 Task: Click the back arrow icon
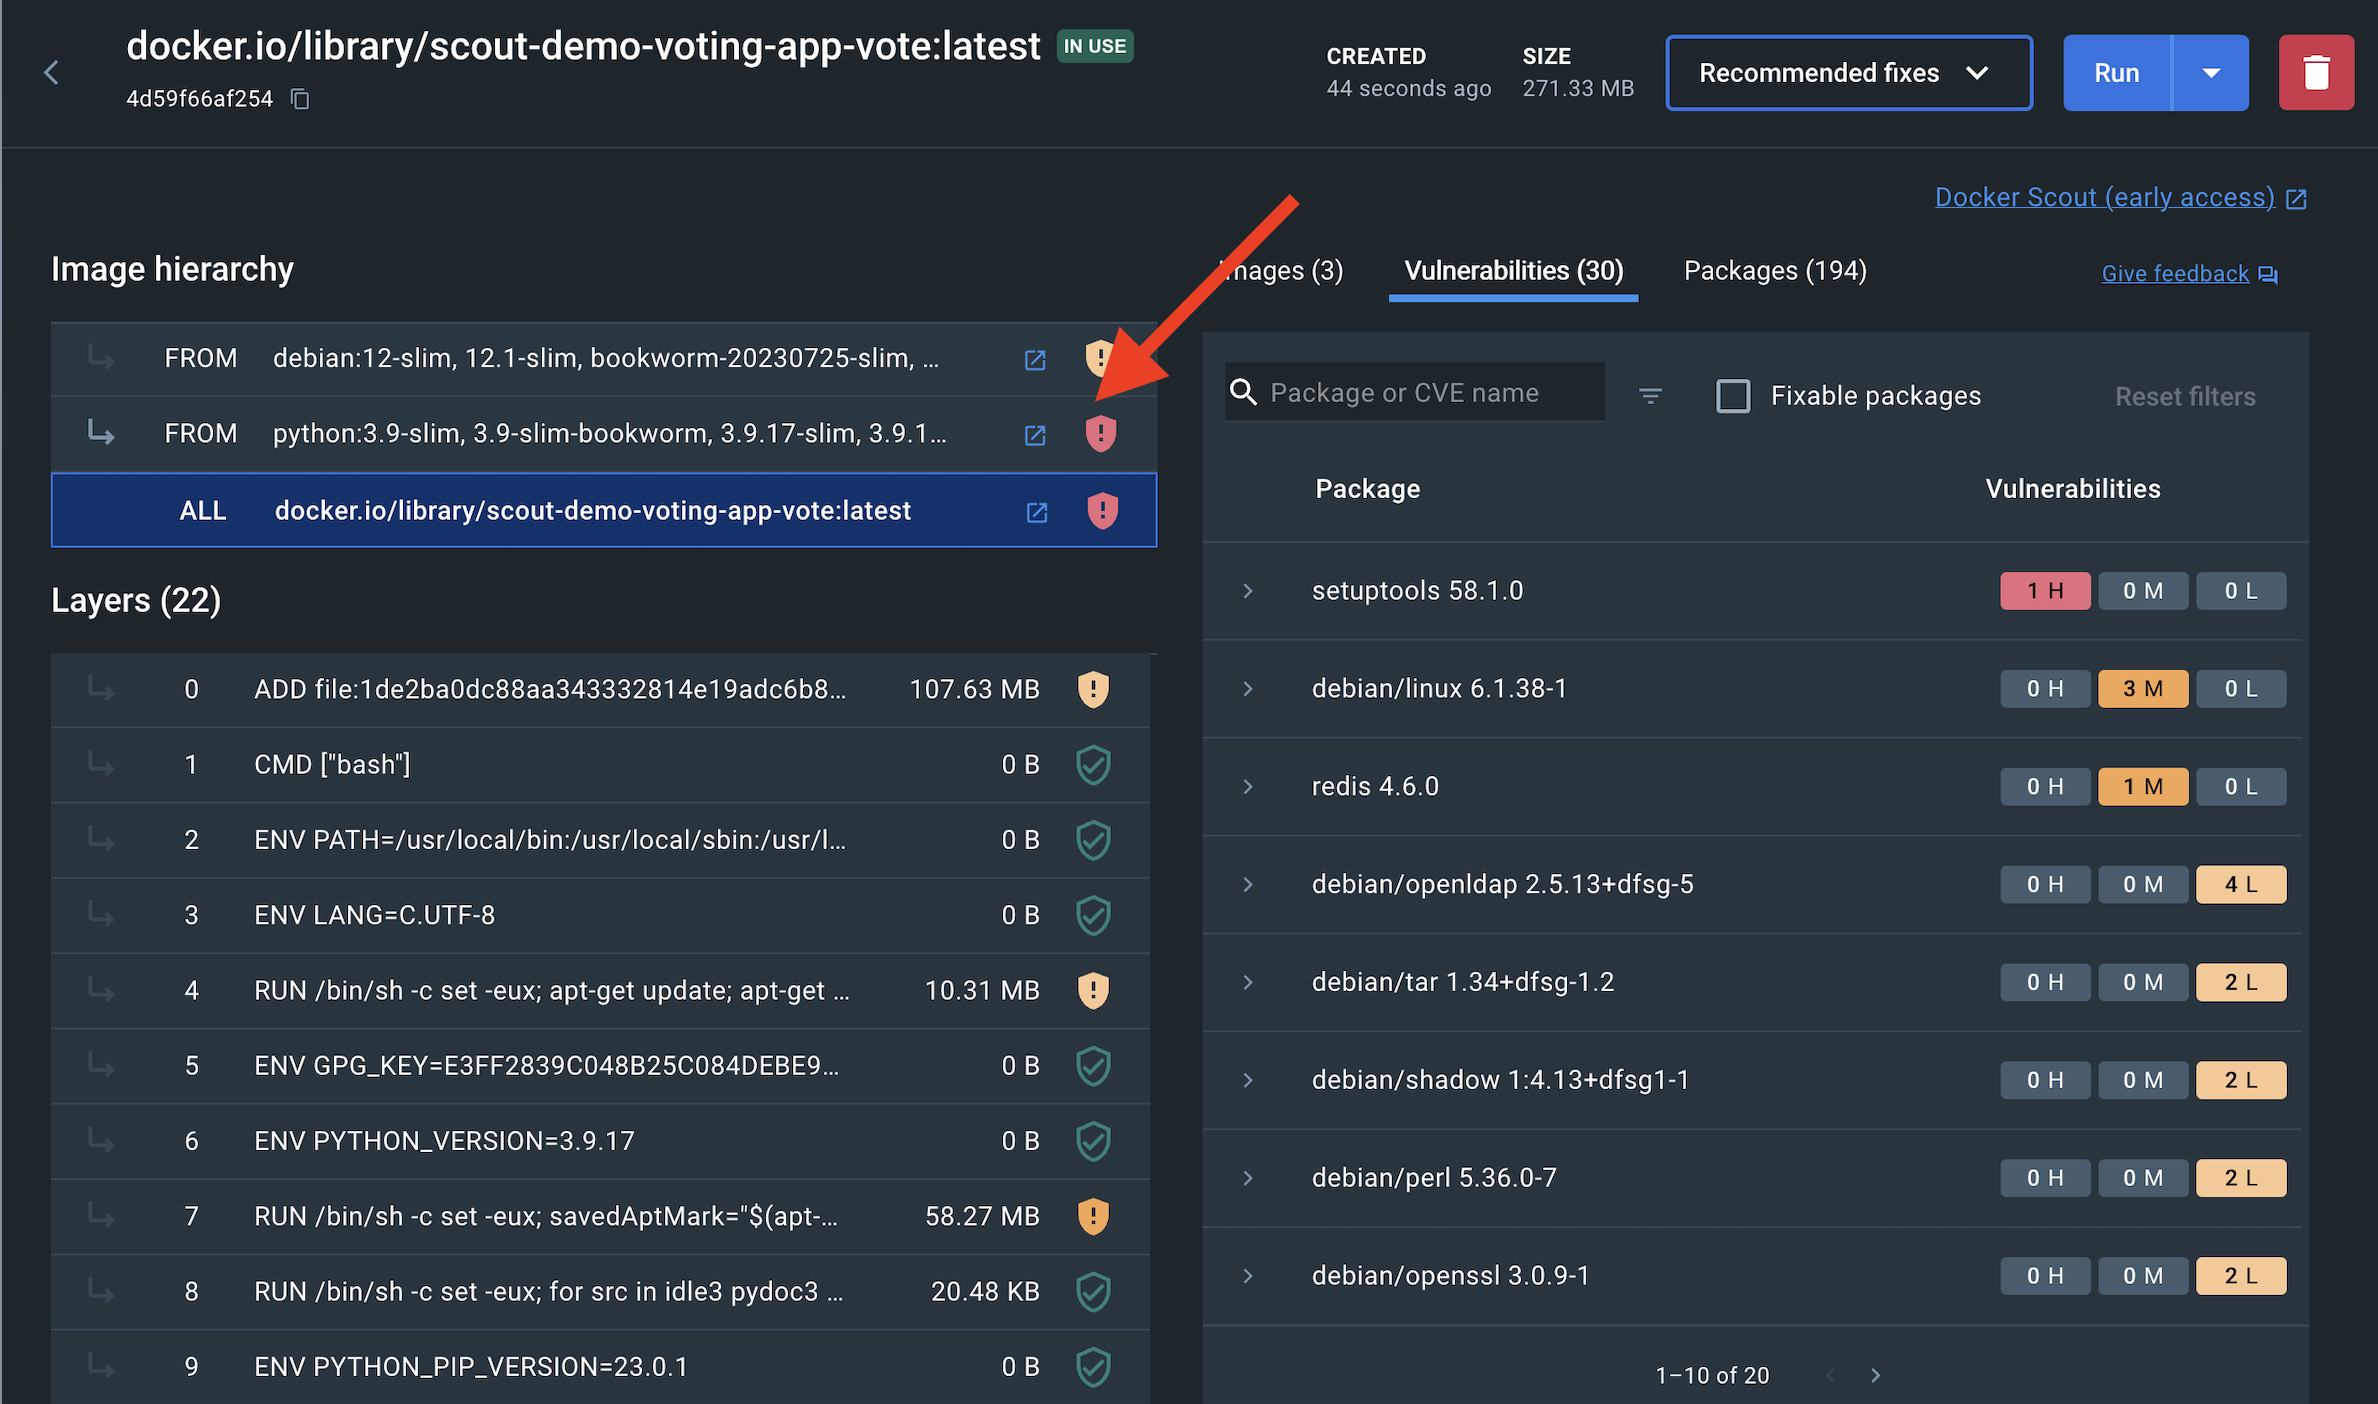point(52,72)
